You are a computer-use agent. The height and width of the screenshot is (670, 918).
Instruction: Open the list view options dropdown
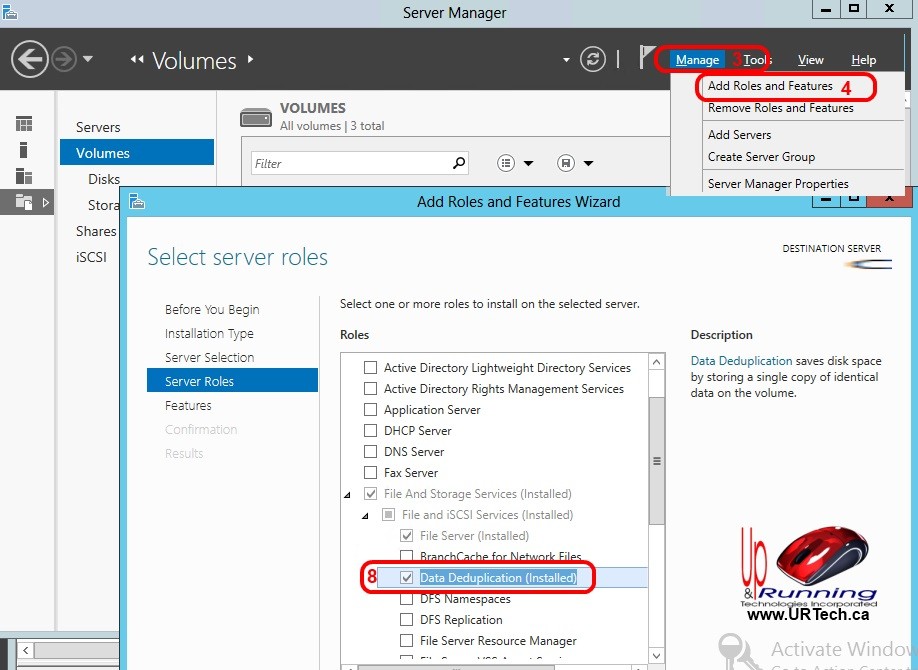point(515,163)
